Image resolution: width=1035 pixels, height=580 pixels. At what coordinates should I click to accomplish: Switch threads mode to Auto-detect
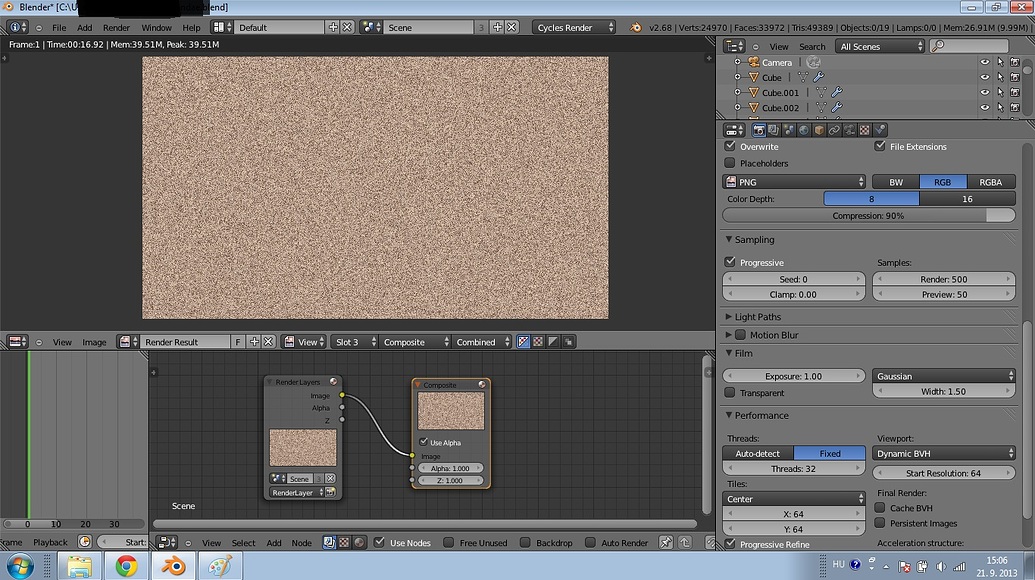click(758, 453)
